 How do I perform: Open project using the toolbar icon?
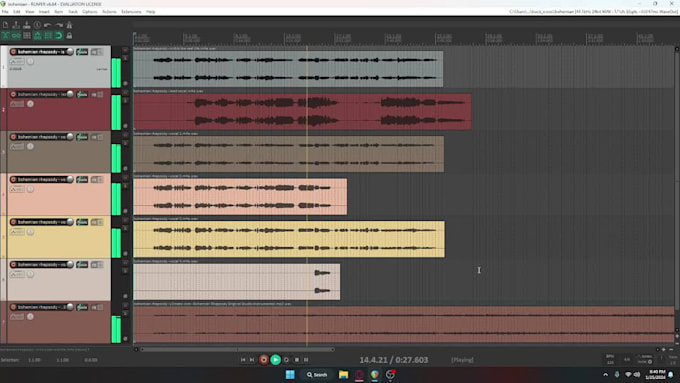(16, 25)
